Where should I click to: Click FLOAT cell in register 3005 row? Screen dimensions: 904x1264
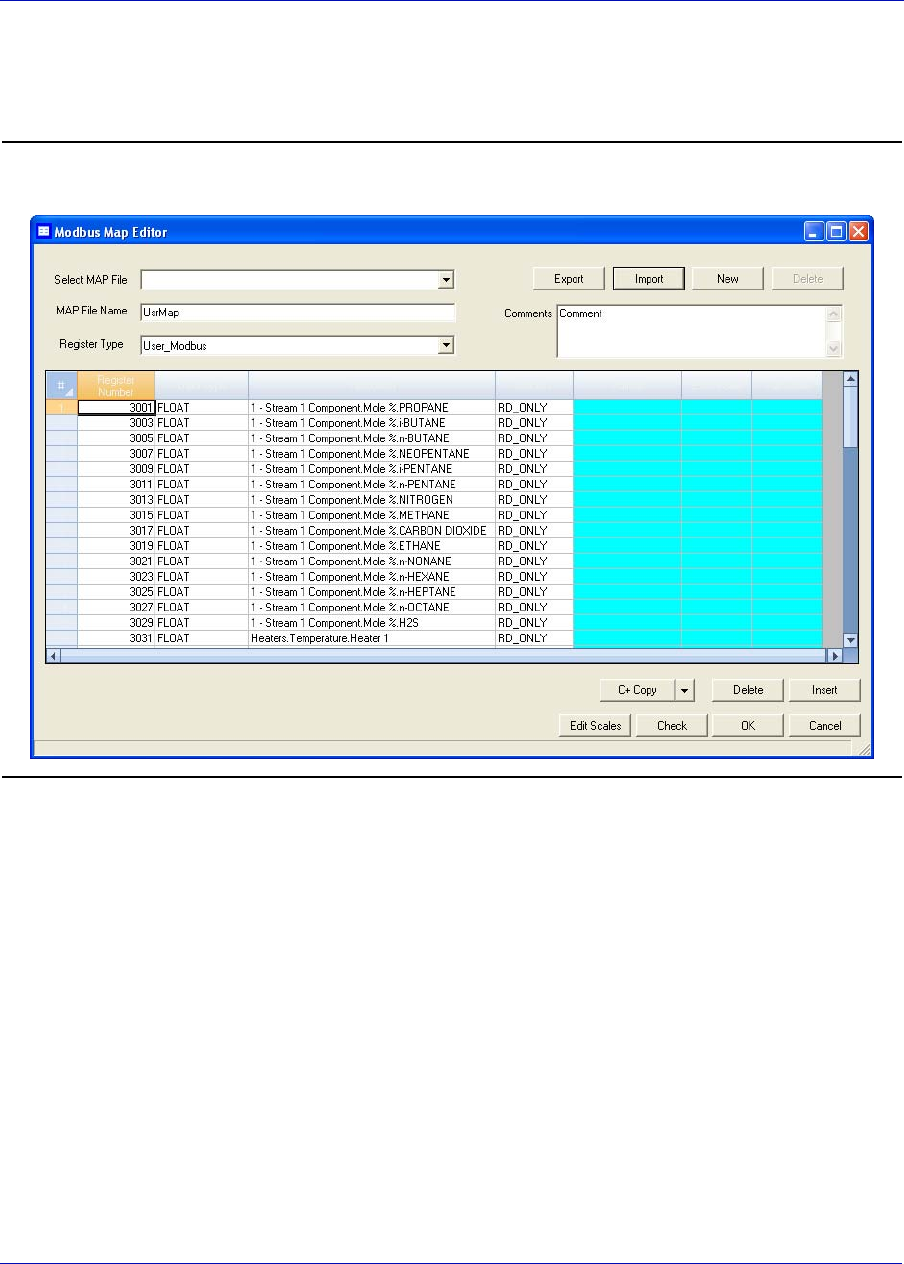(x=201, y=438)
